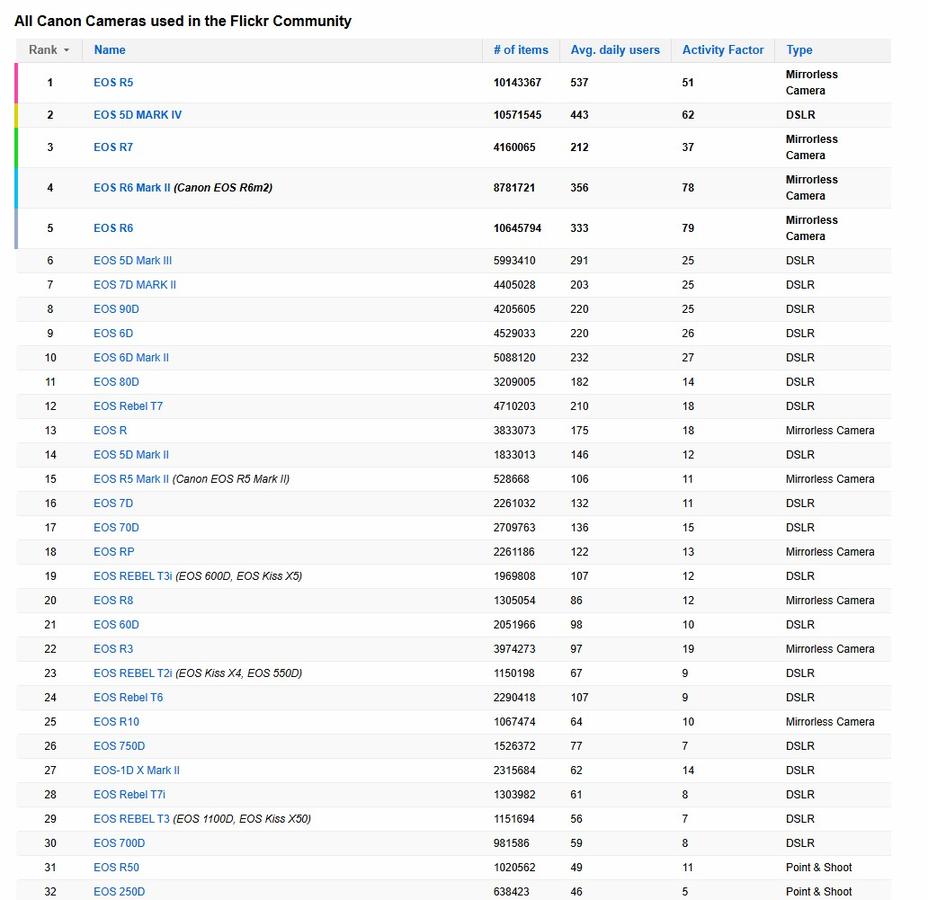Open the EOS 250D link
Image resolution: width=928 pixels, height=900 pixels.
(x=119, y=892)
